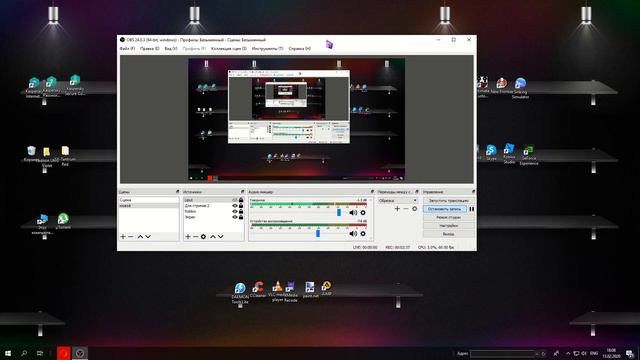Open the Файл menu
This screenshot has width=640, height=360.
click(x=127, y=49)
